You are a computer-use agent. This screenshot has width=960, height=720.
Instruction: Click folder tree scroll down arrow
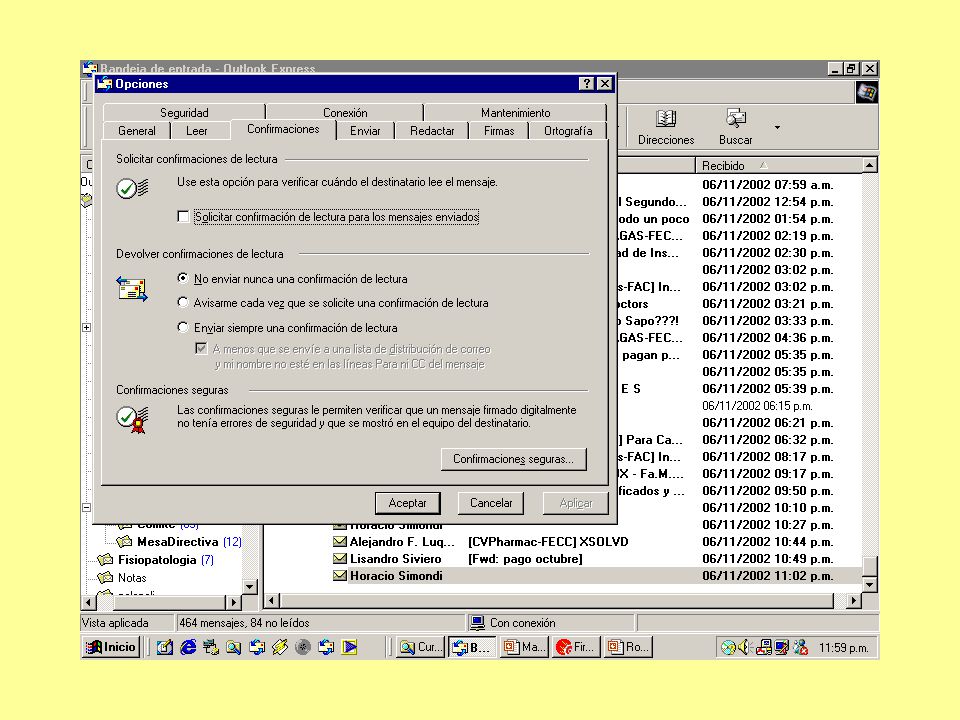click(249, 587)
